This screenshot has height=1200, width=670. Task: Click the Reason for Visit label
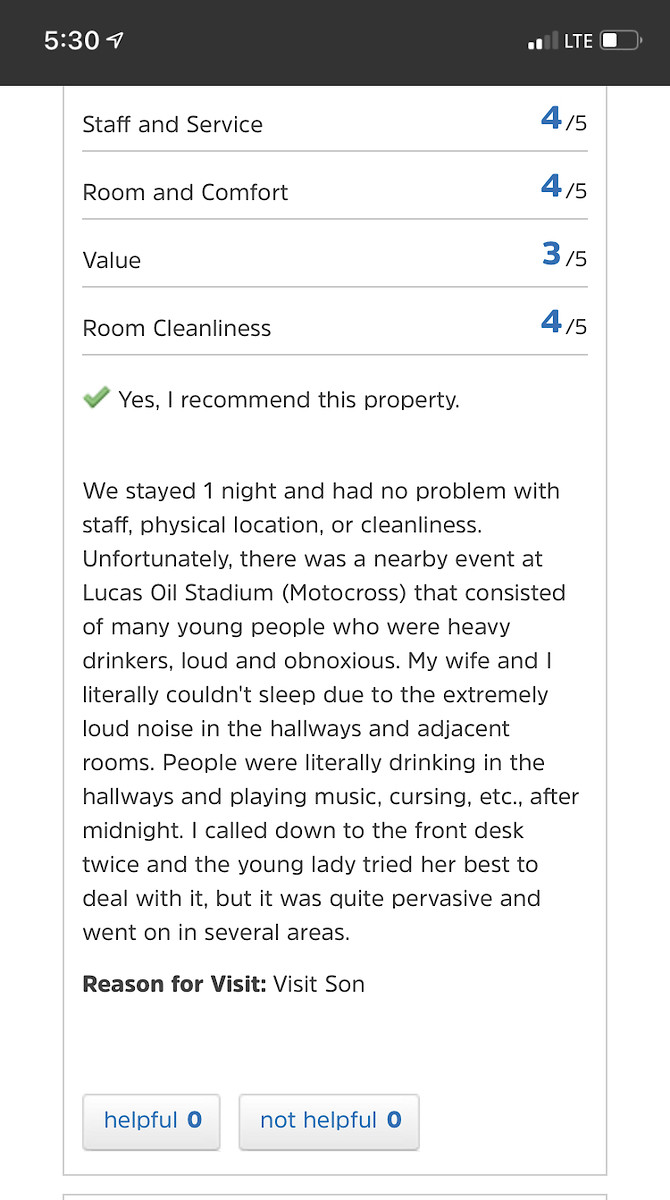click(x=174, y=984)
